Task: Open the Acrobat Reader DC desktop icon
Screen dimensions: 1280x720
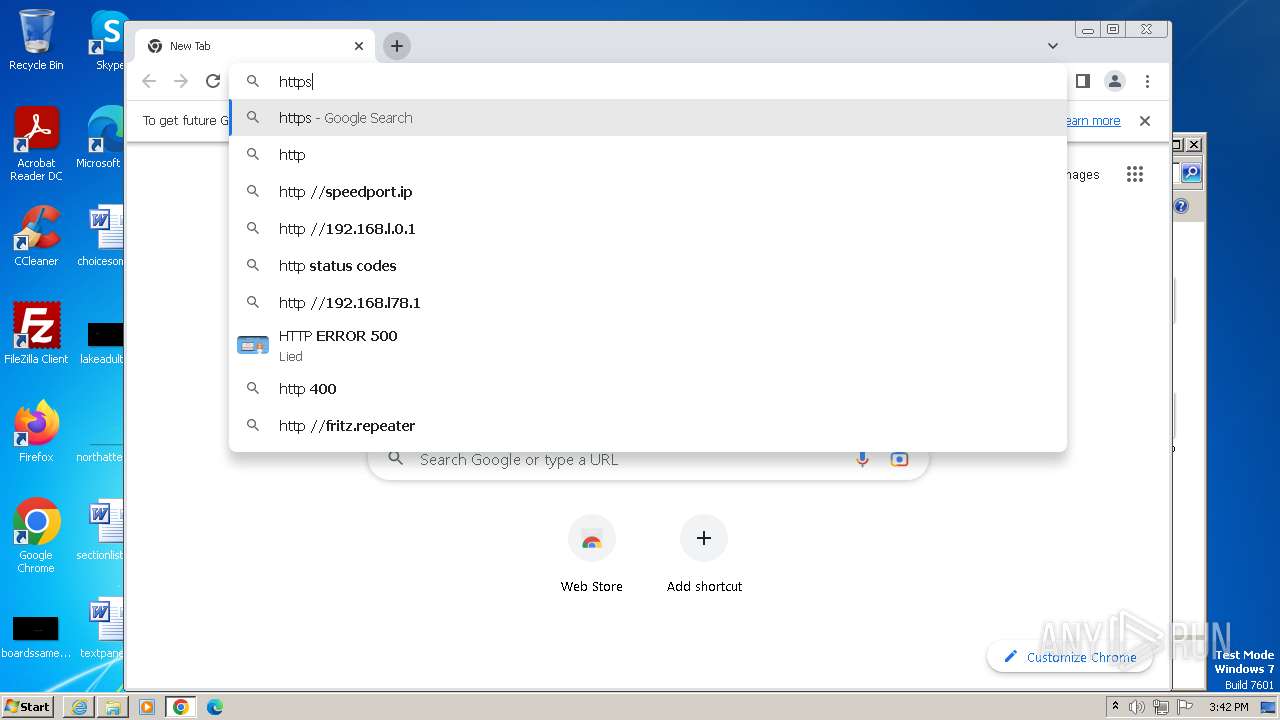Action: [36, 145]
